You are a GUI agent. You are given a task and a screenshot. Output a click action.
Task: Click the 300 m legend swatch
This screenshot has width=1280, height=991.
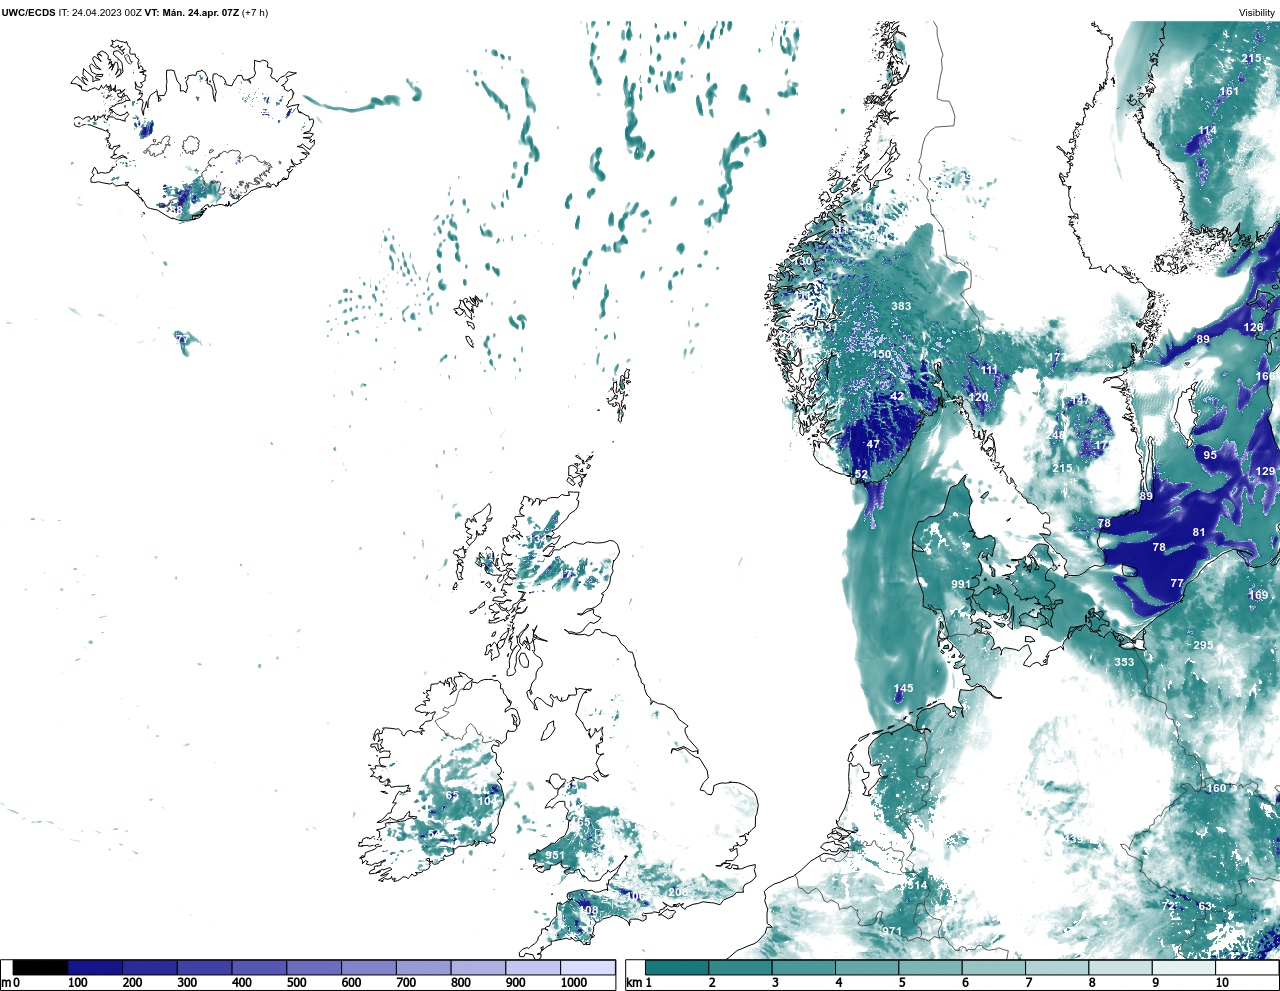click(x=205, y=967)
